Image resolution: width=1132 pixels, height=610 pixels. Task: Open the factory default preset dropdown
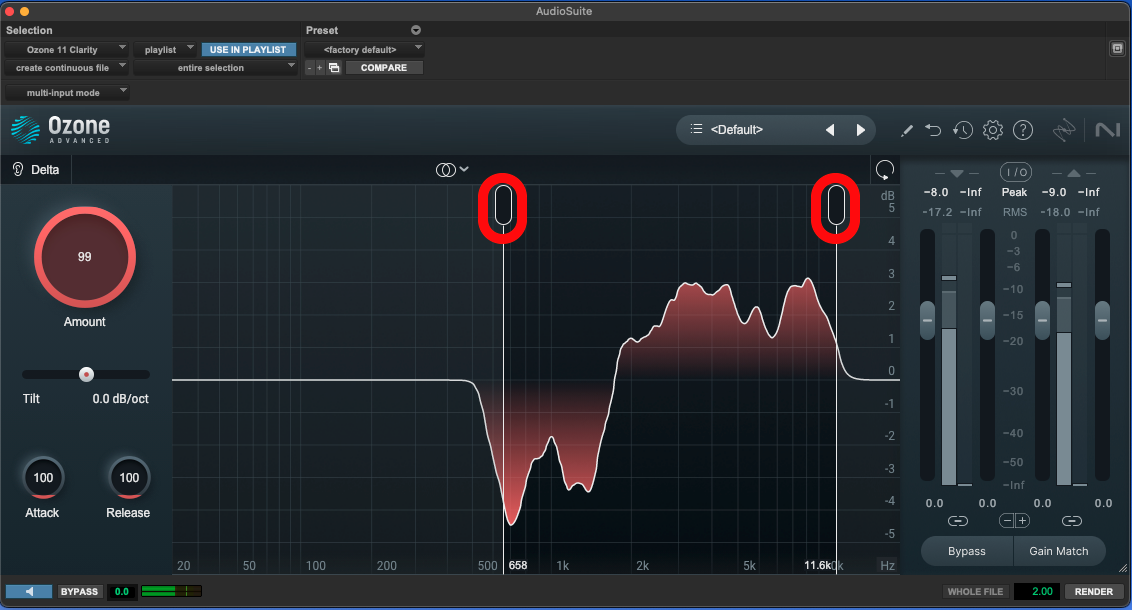coord(364,50)
